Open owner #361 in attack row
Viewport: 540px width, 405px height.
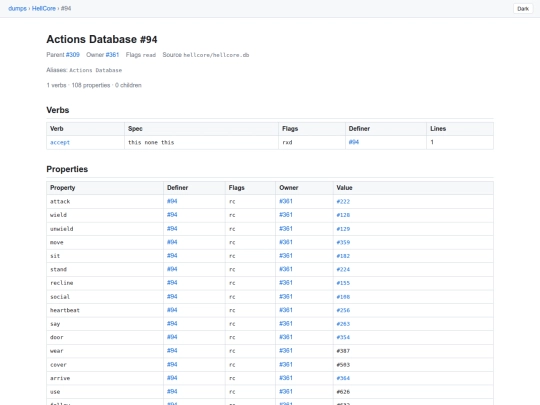(x=286, y=201)
